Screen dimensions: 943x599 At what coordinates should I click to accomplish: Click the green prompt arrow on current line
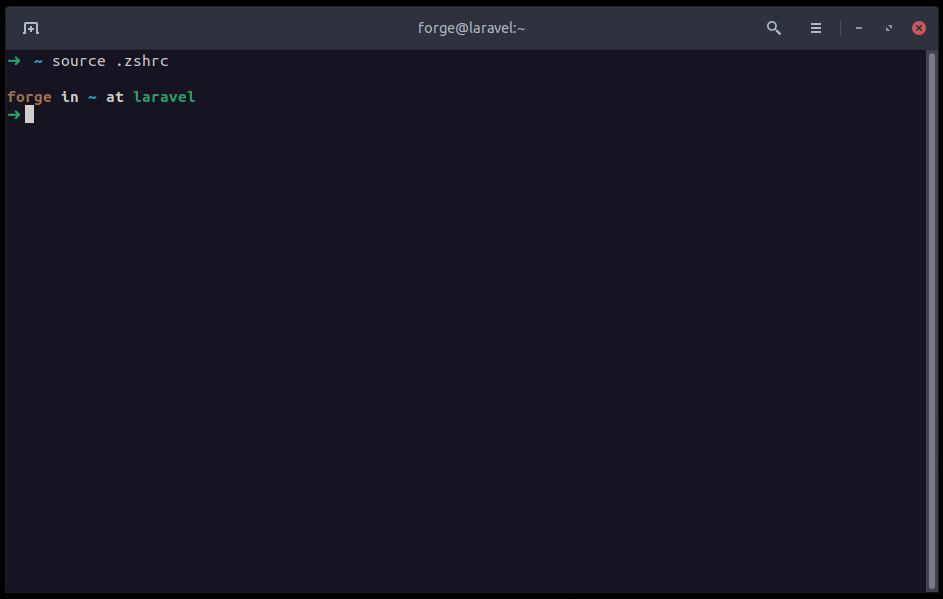pos(14,114)
